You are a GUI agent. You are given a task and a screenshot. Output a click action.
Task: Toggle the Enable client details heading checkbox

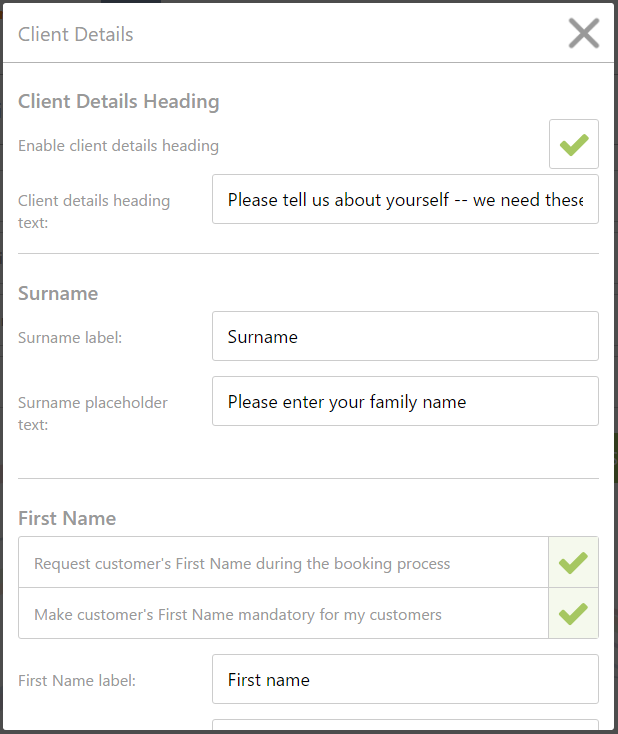(x=574, y=144)
